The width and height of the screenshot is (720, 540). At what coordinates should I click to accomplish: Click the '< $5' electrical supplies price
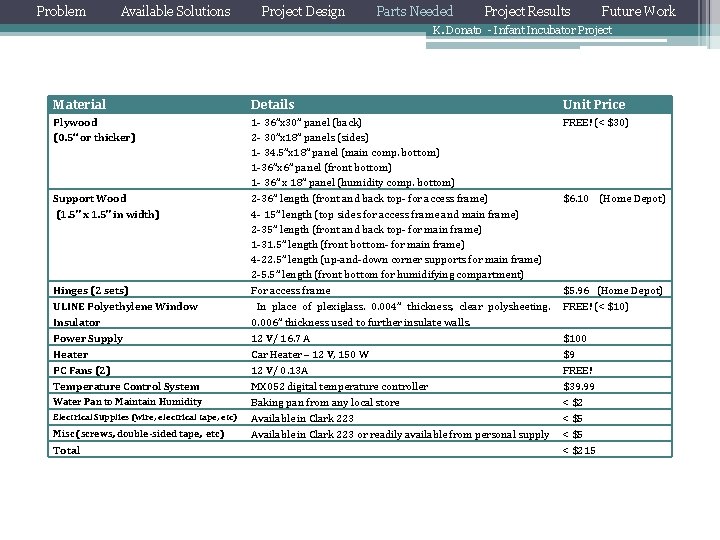(x=573, y=418)
